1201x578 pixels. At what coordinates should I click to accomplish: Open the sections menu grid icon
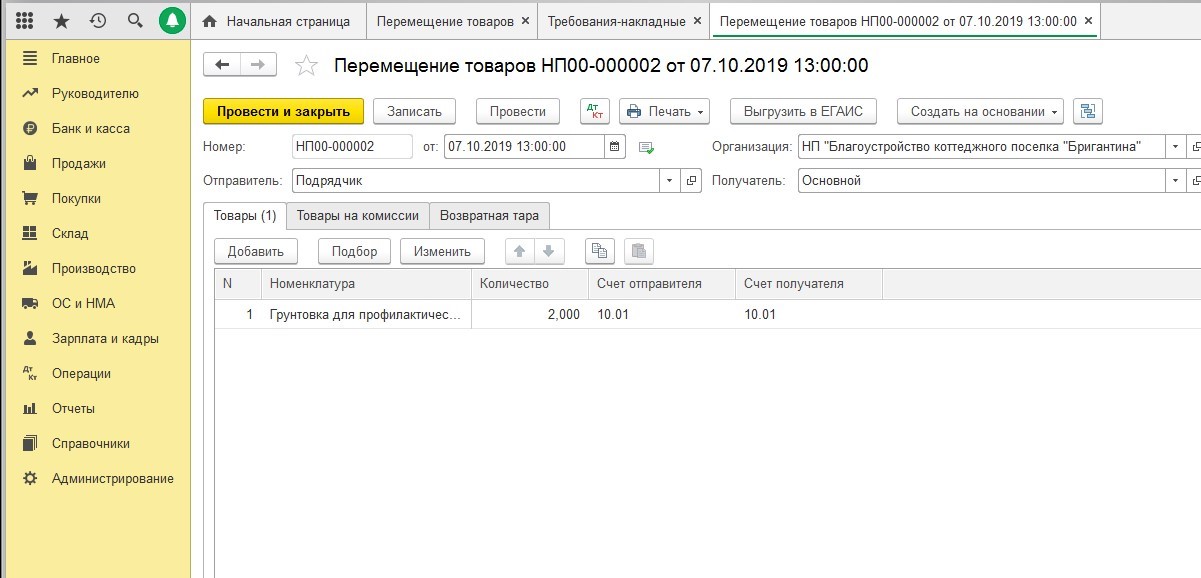pos(26,20)
